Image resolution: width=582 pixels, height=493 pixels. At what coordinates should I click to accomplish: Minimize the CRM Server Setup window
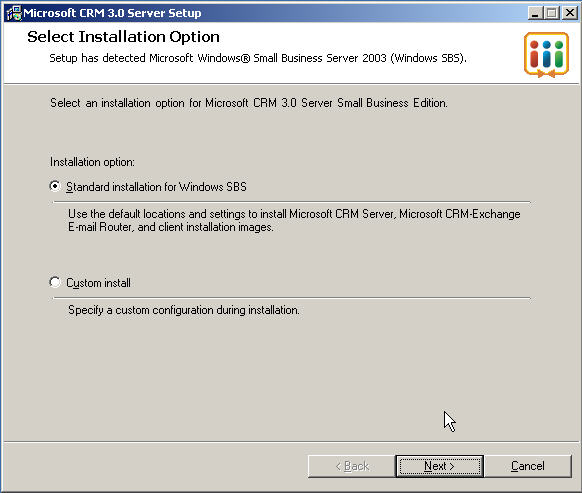tap(535, 13)
